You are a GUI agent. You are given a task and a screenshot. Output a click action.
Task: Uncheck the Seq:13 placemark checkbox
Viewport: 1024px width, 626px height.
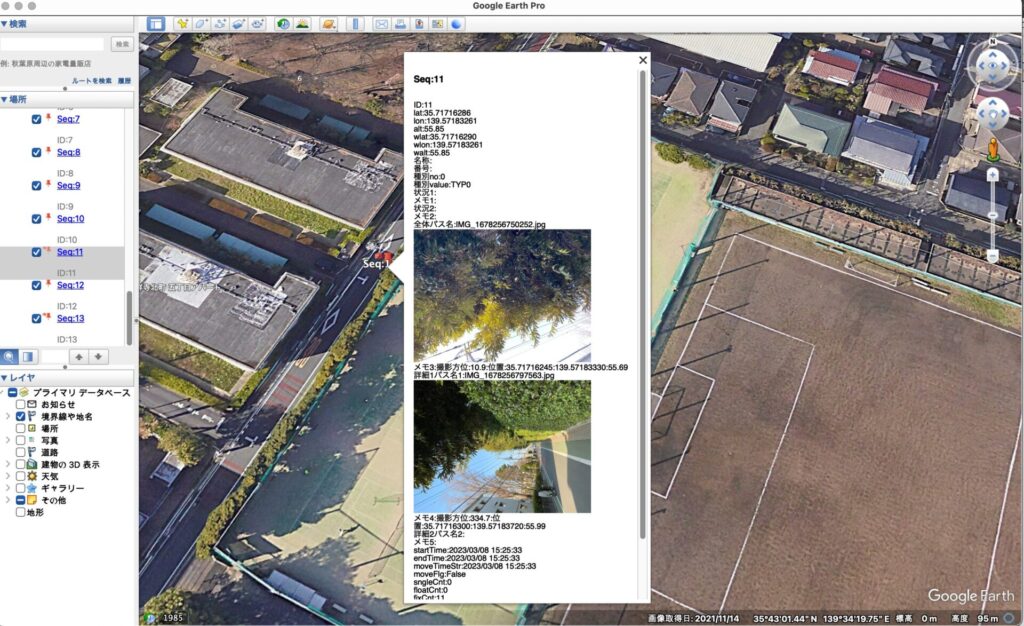(x=37, y=319)
